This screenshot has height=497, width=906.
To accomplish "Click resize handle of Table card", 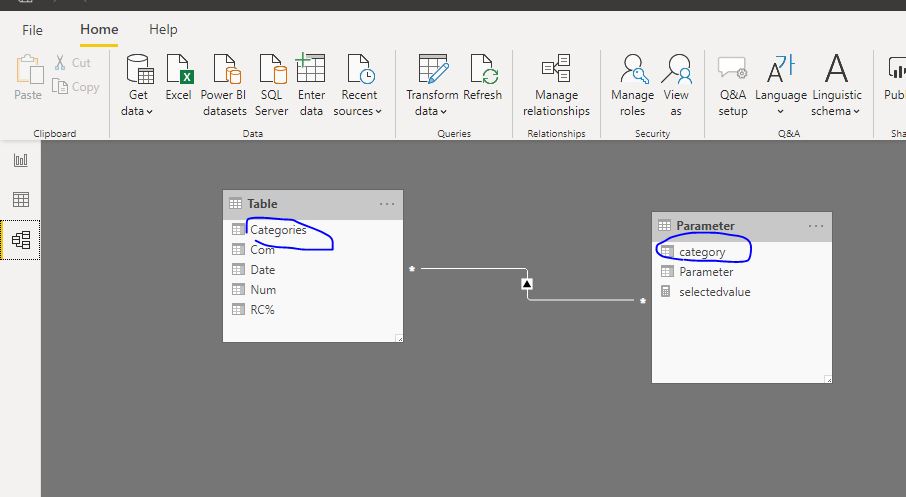I will point(399,338).
